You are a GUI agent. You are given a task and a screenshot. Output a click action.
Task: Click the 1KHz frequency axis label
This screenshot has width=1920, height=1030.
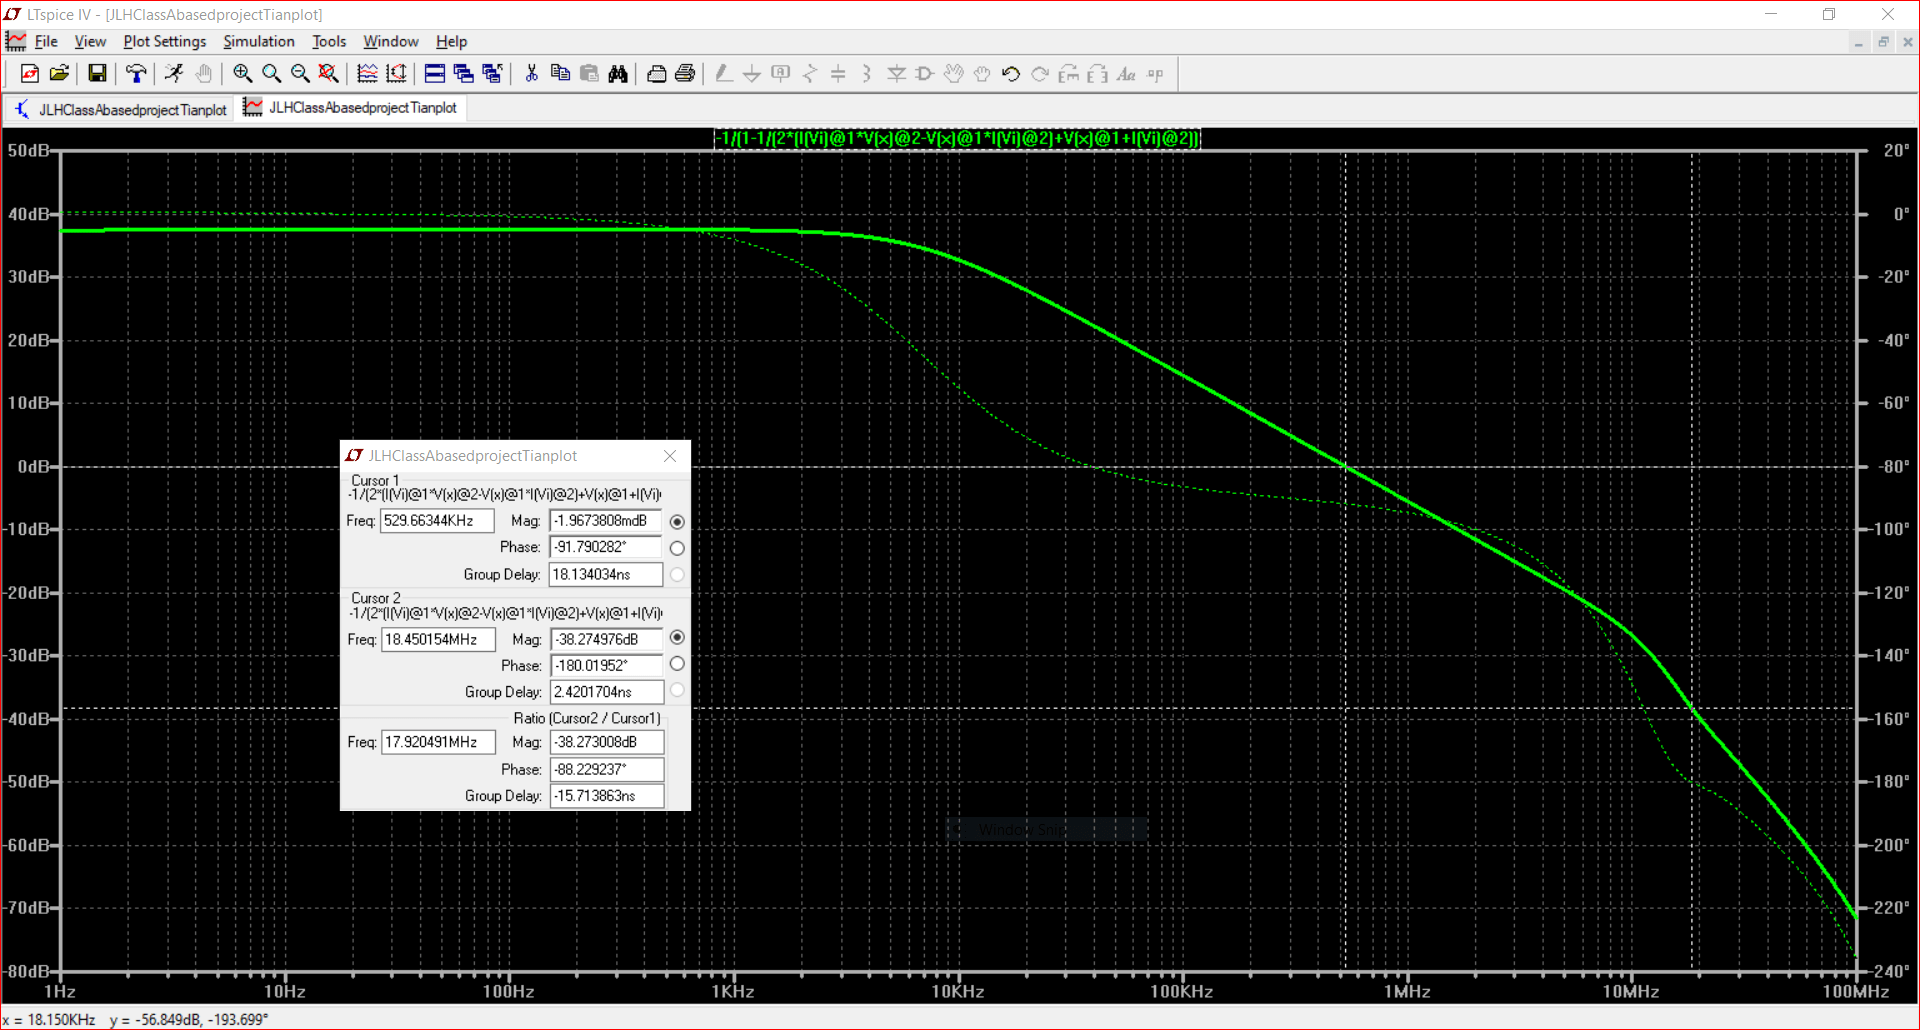coord(733,992)
